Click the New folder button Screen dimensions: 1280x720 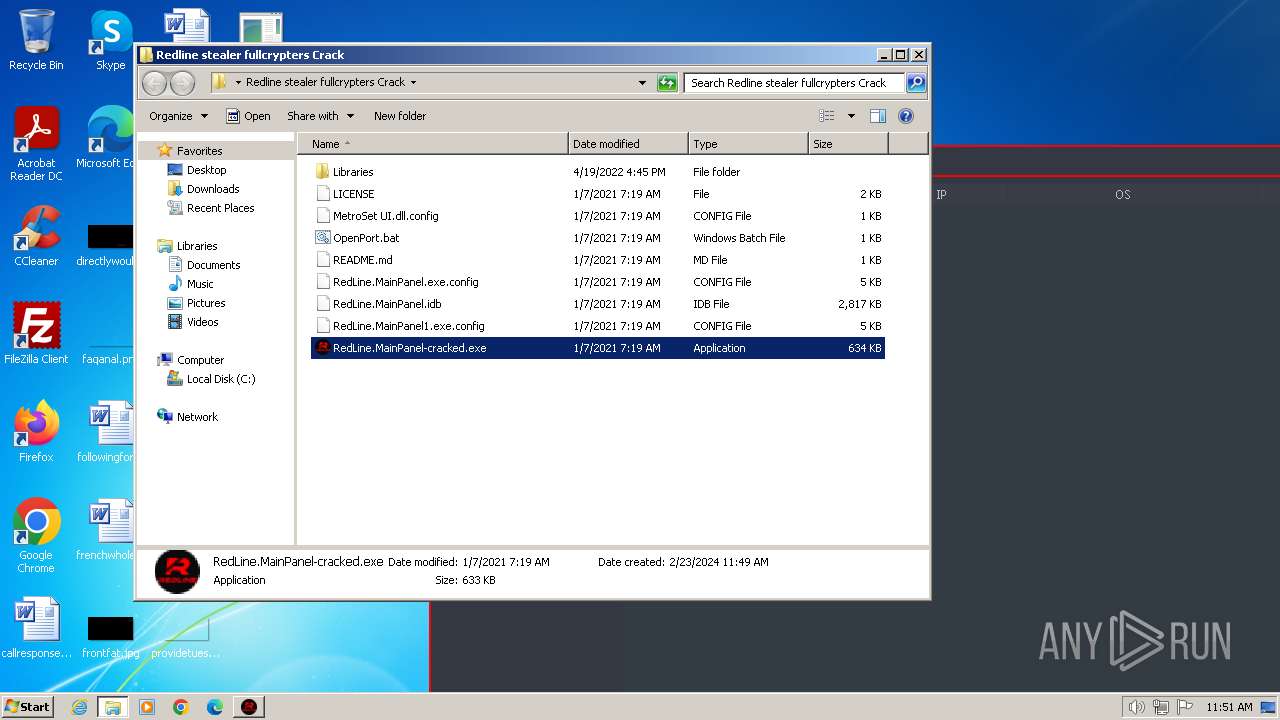(400, 116)
